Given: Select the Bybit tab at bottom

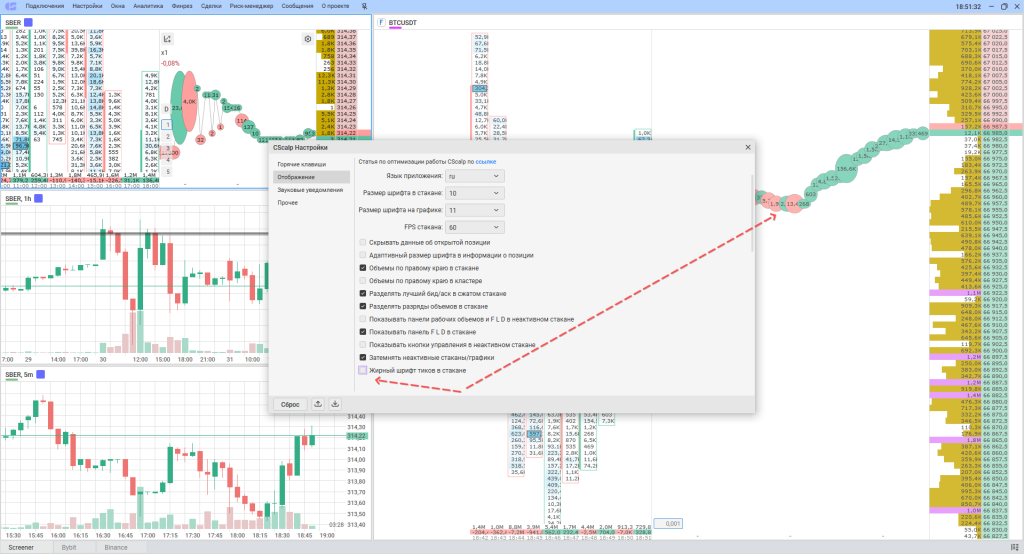Looking at the screenshot, I should coord(69,547).
